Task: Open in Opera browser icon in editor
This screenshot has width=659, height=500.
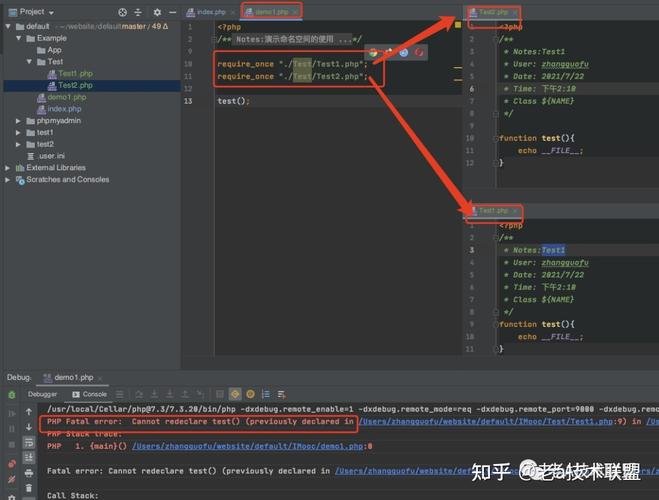Action: pyautogui.click(x=419, y=53)
